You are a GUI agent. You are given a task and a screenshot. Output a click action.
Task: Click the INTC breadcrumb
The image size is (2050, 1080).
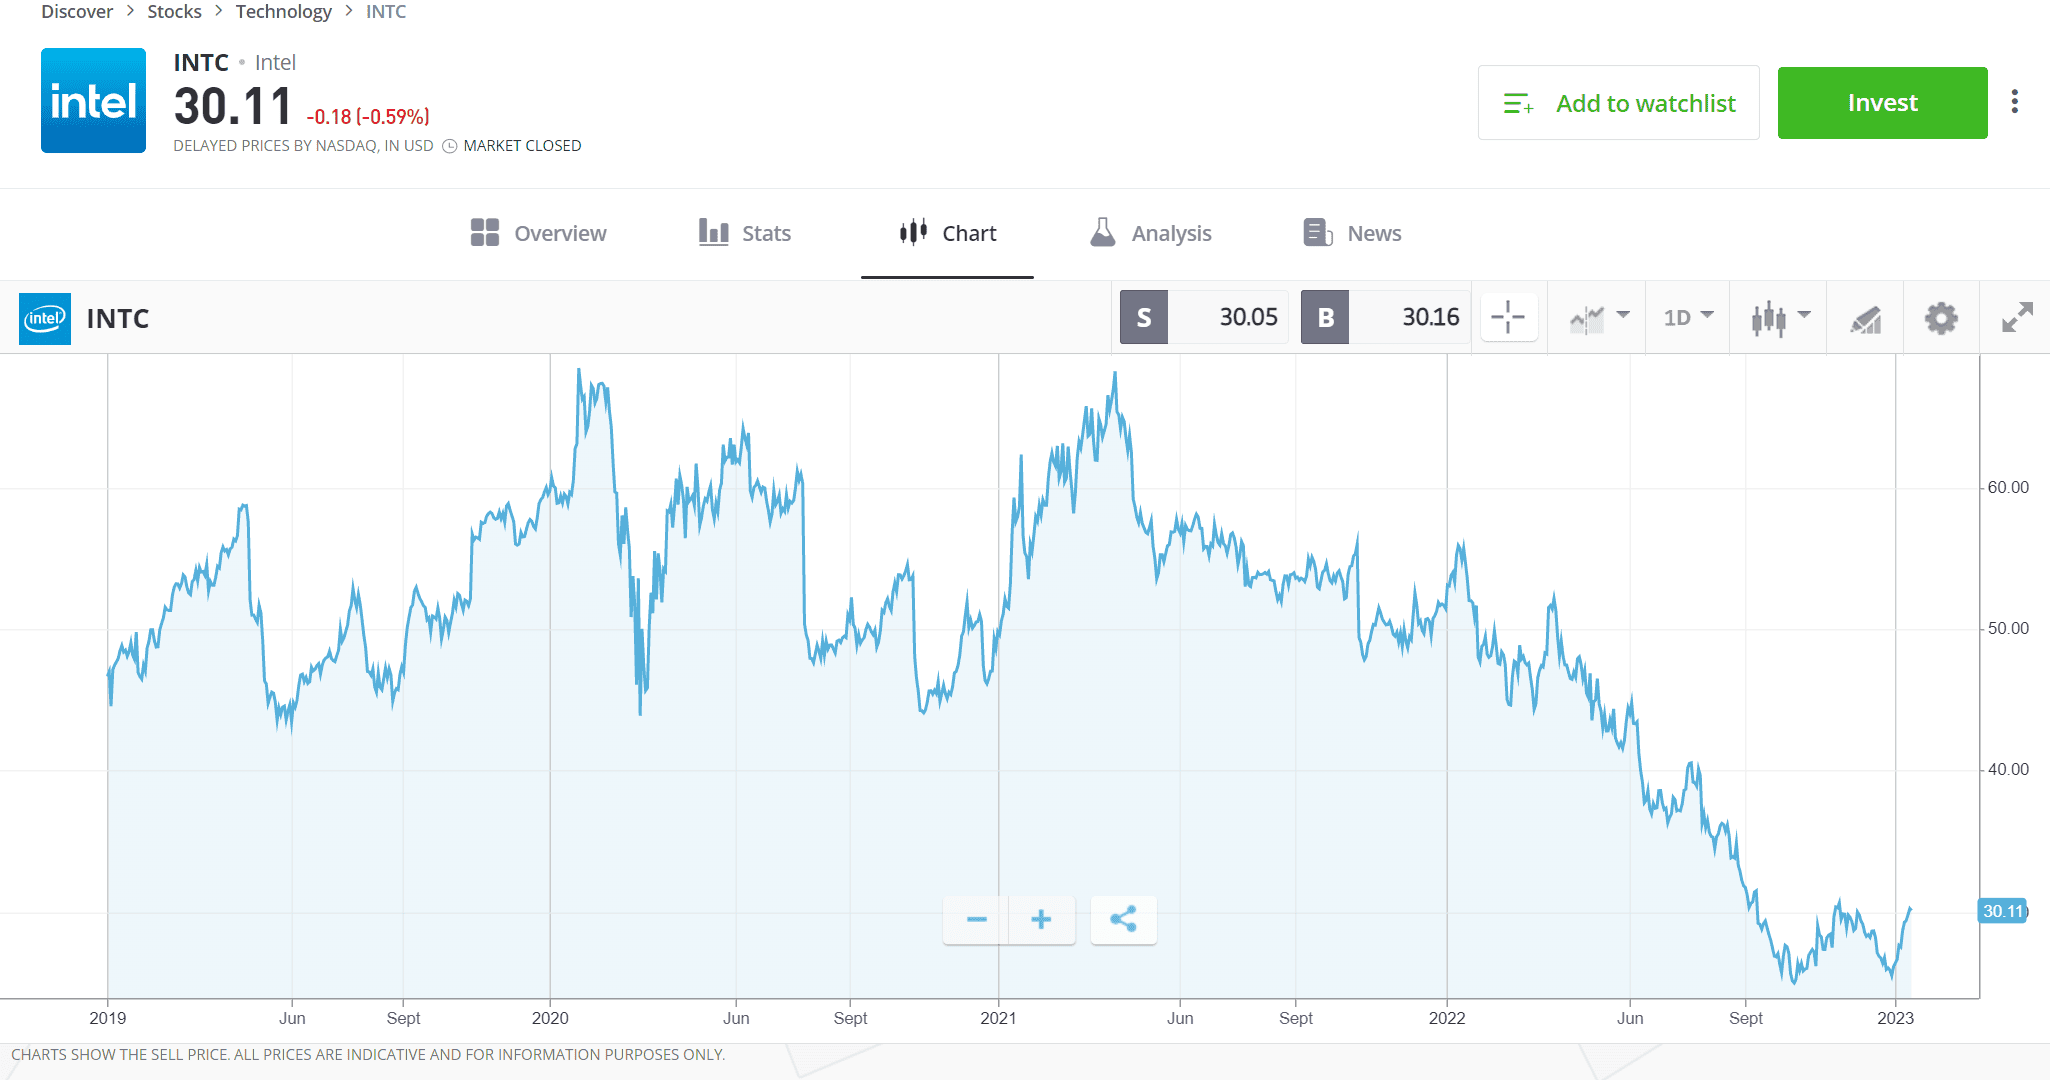(386, 12)
